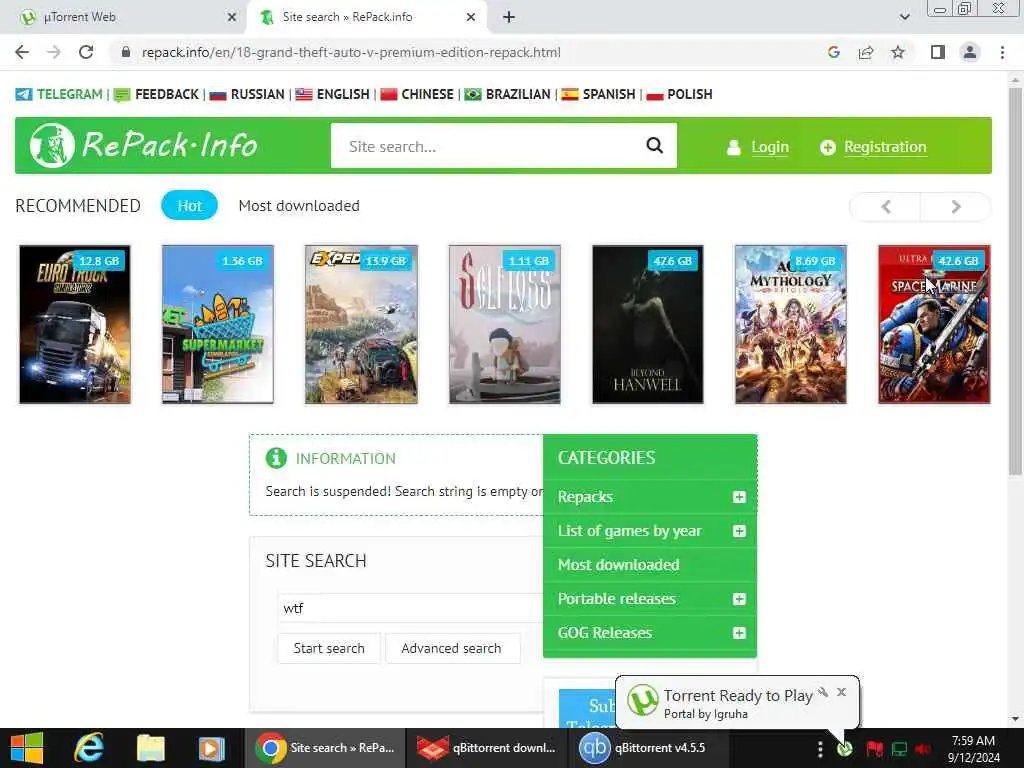Switch to qBittorrent downl... taskbar window
Viewport: 1024px width, 768px height.
click(487, 748)
